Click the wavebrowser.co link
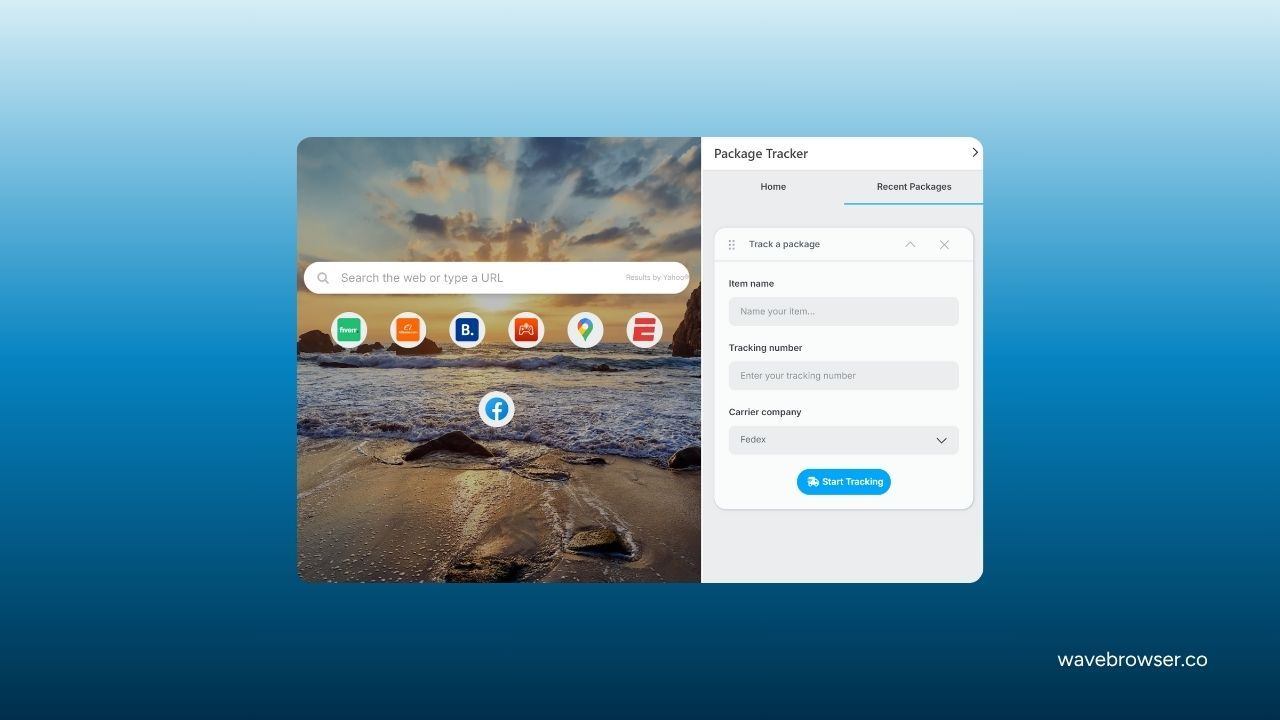Image resolution: width=1280 pixels, height=720 pixels. pyautogui.click(x=1132, y=660)
